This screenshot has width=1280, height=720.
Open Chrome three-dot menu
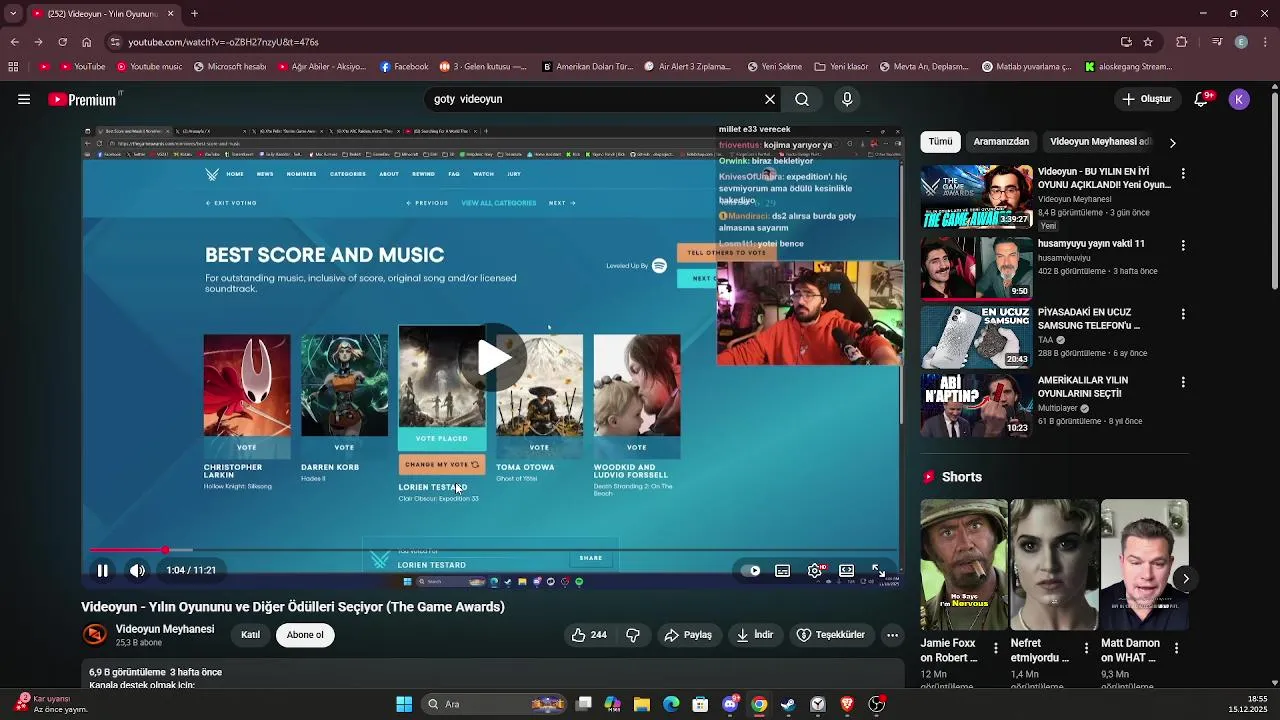(x=1265, y=42)
